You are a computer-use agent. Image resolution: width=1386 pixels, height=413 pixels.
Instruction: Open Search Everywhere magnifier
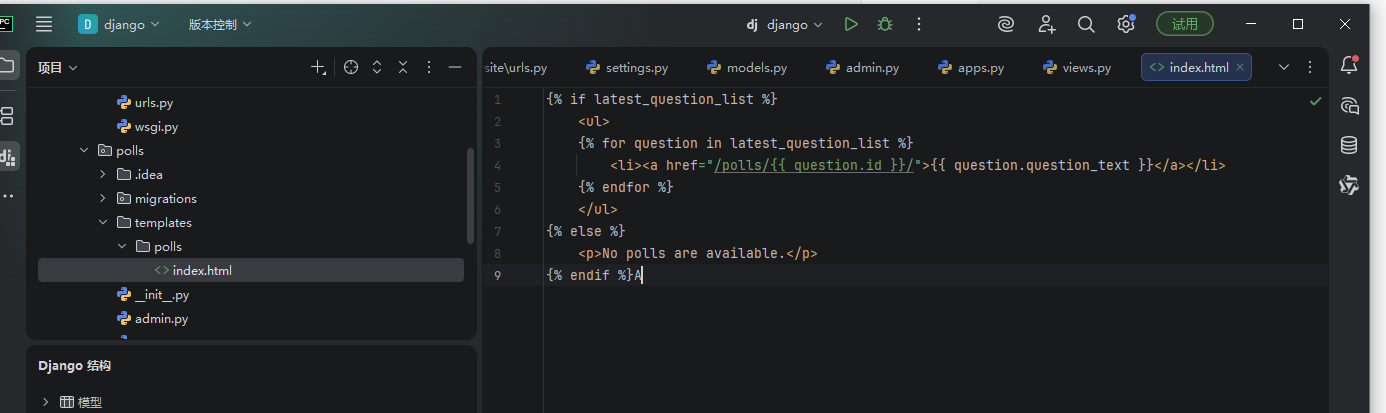(x=1086, y=24)
